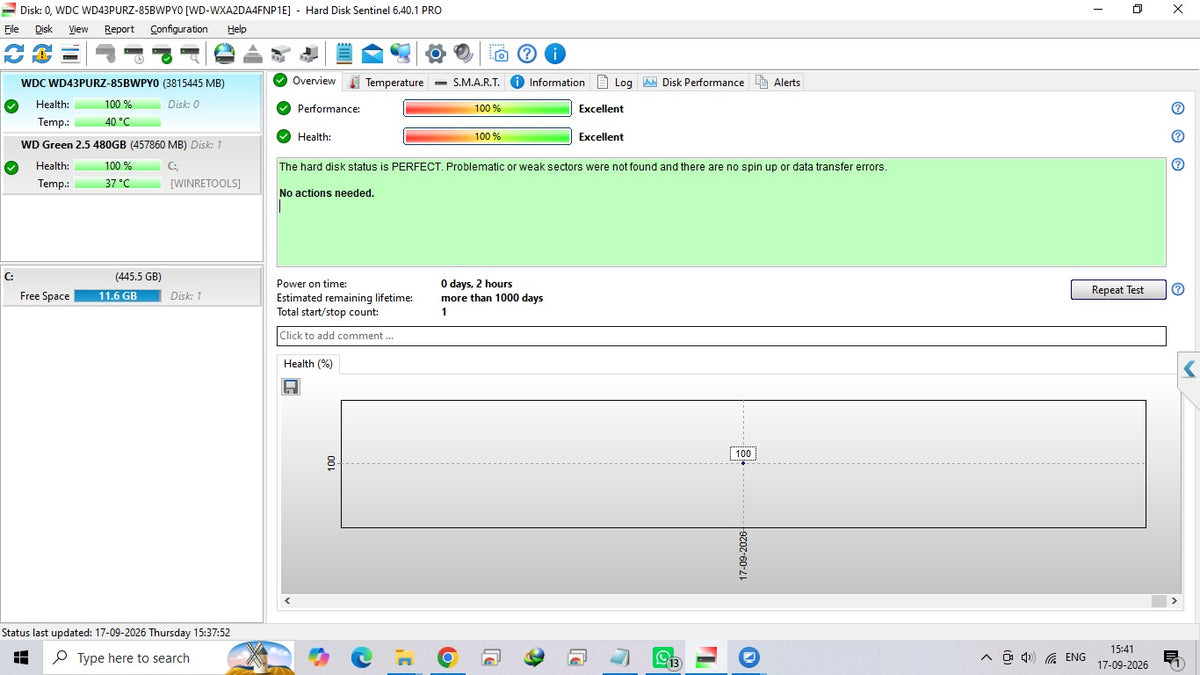Click the WDC disk 40 °C temperature bar

(118, 122)
